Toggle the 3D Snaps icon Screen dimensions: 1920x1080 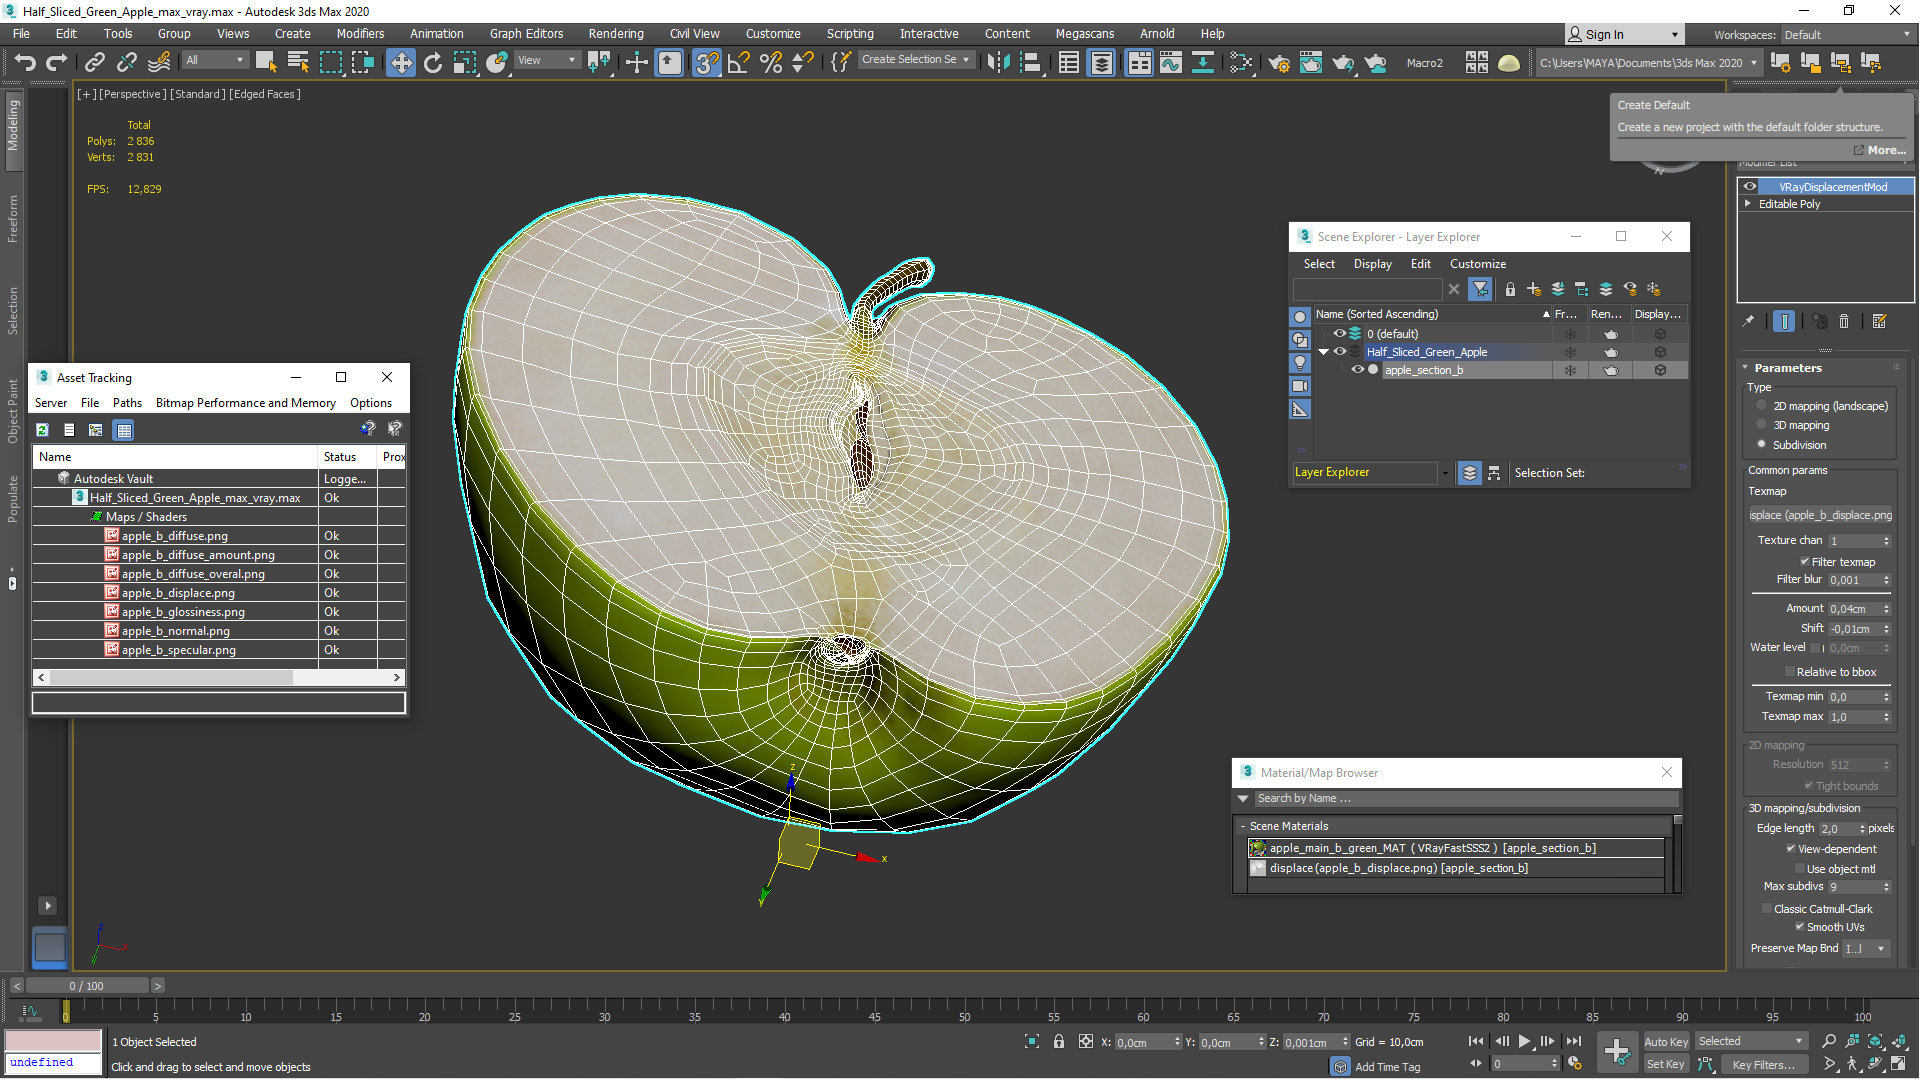pyautogui.click(x=706, y=63)
